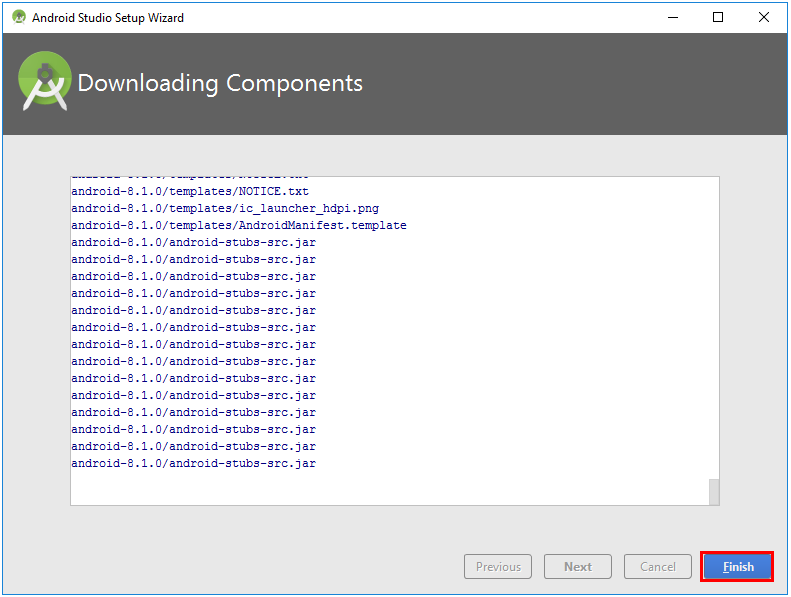Click the Finish button
The height and width of the screenshot is (597, 791).
pos(737,566)
